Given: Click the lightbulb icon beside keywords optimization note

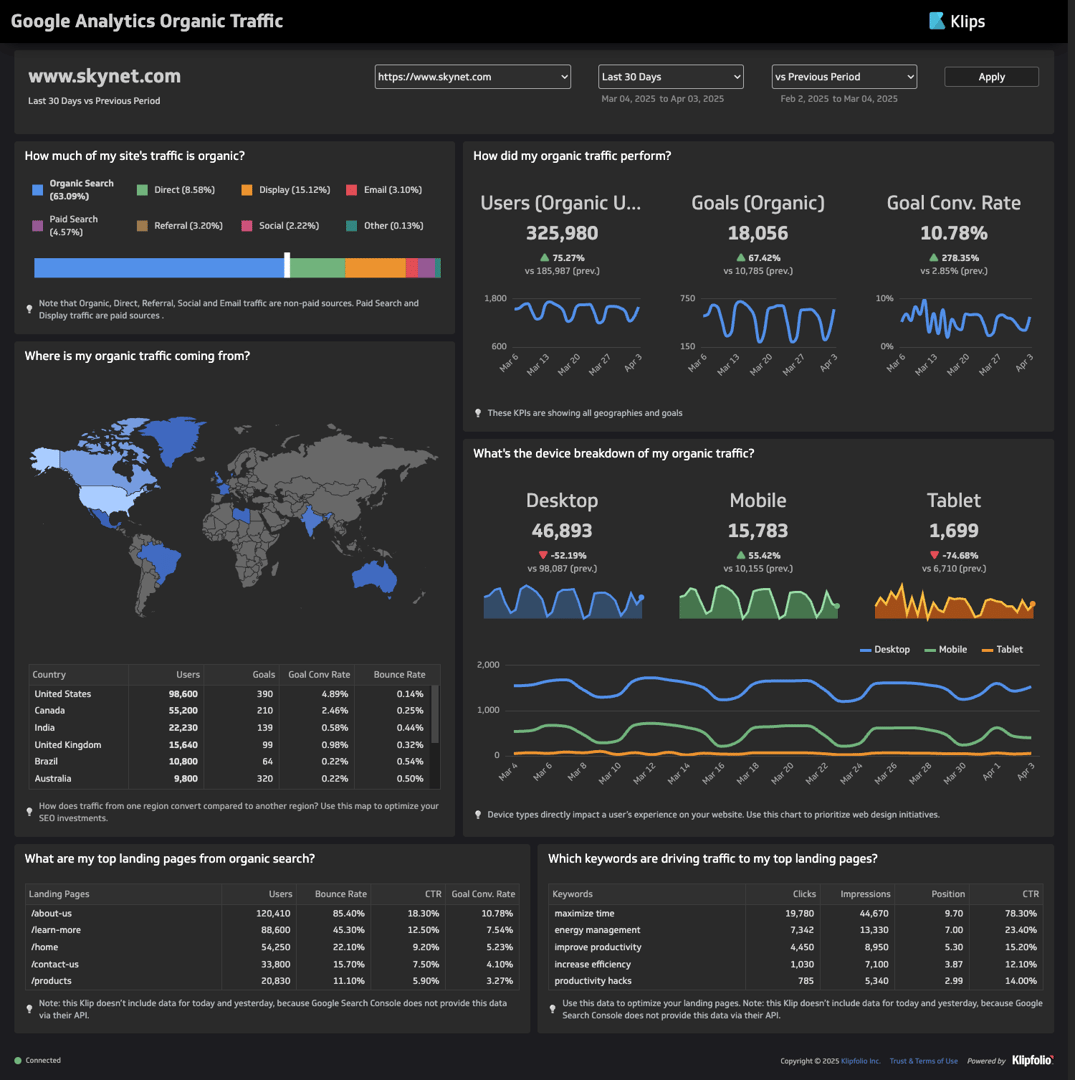Looking at the screenshot, I should (x=552, y=1009).
